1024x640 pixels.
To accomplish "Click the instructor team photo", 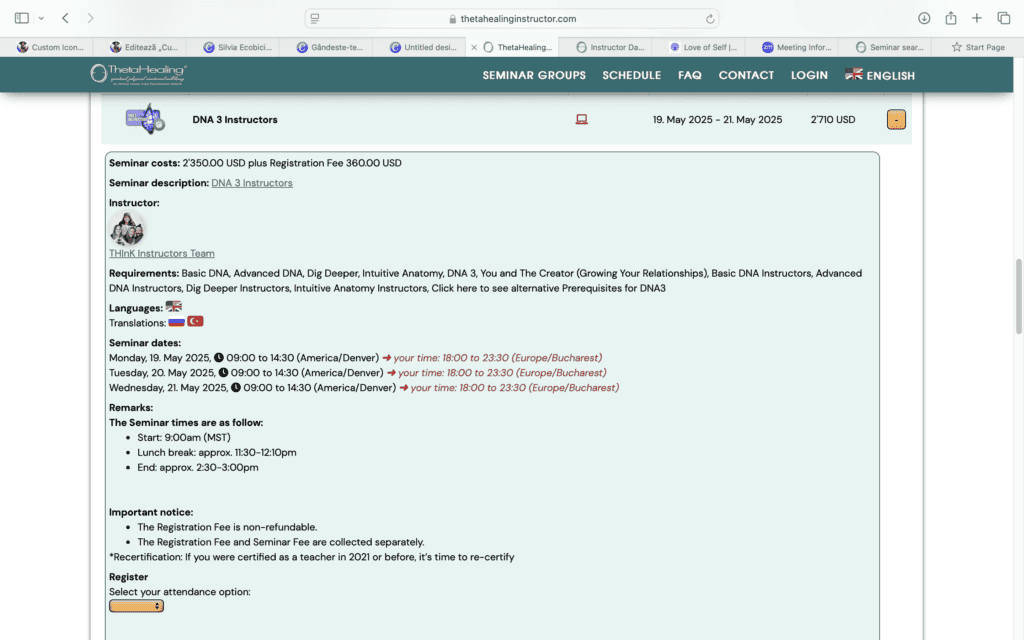I will (x=127, y=228).
